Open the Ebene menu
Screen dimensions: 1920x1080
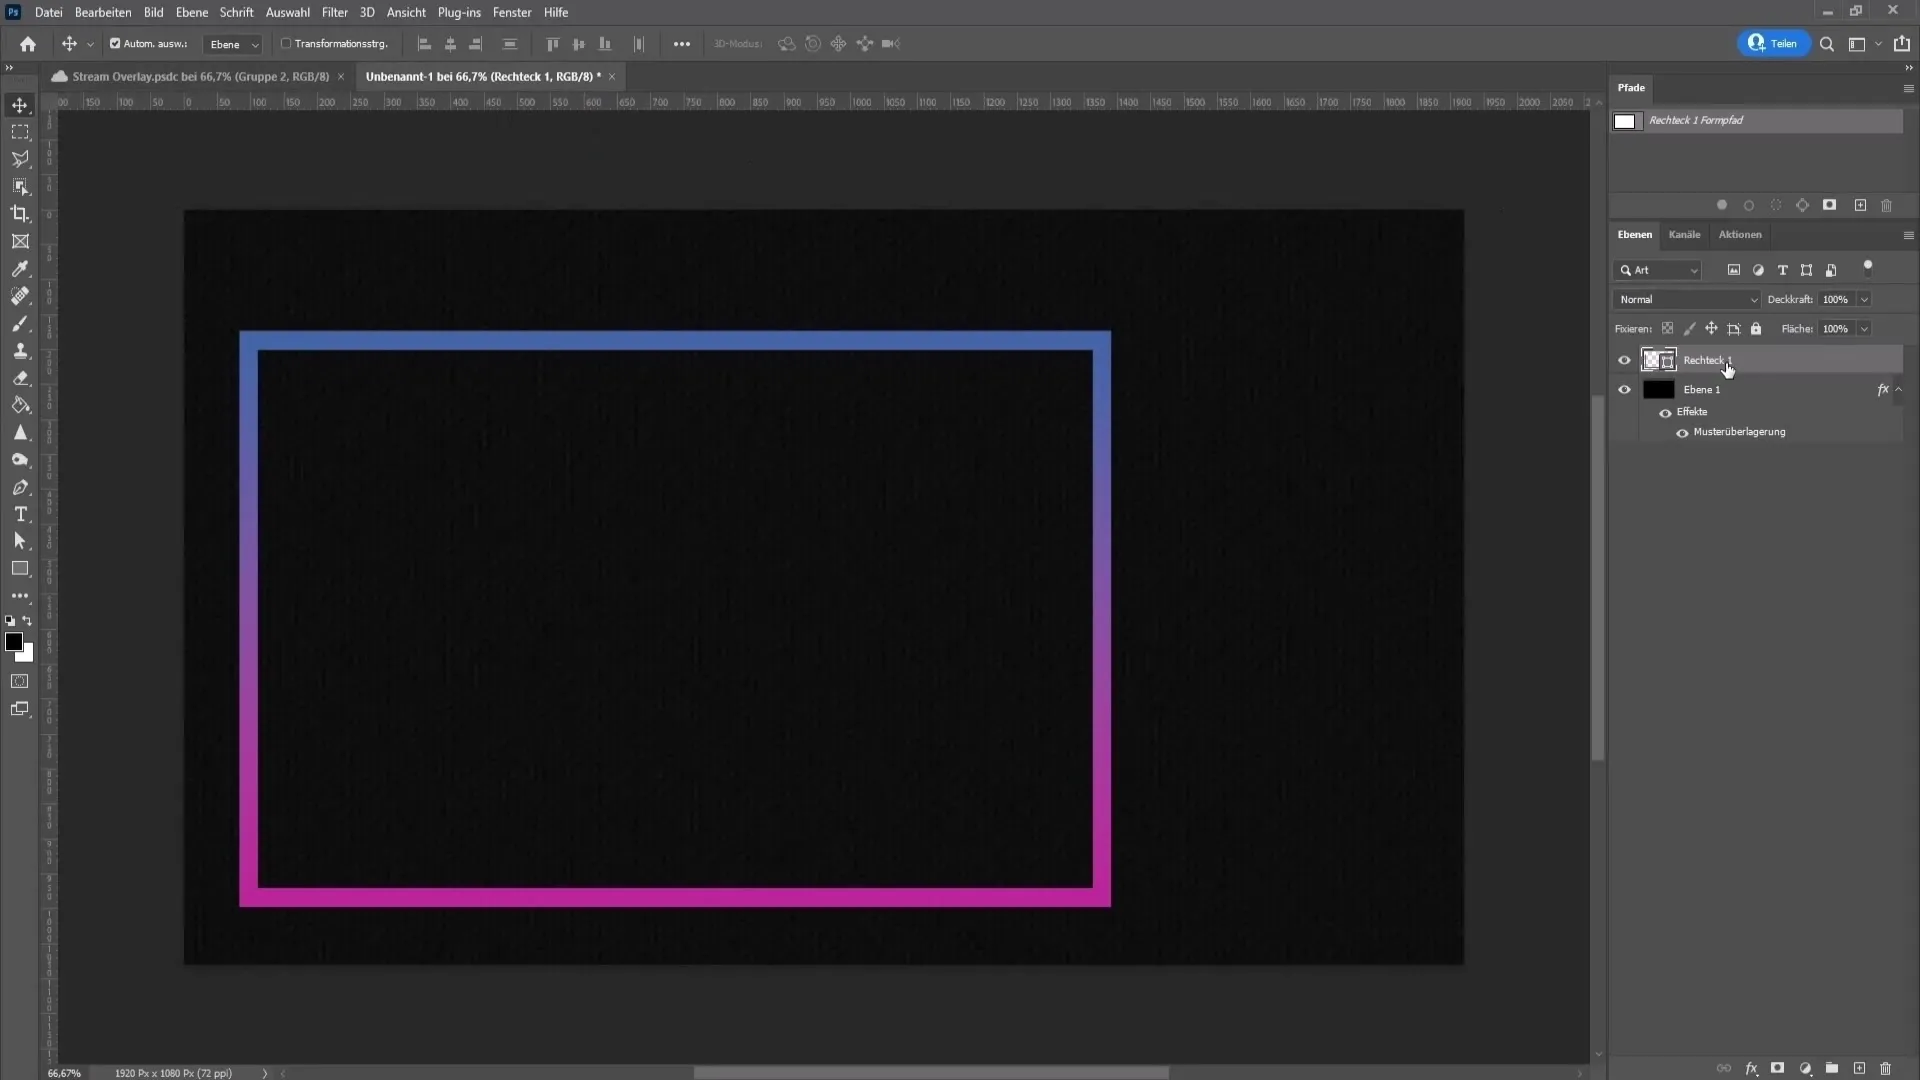(191, 12)
